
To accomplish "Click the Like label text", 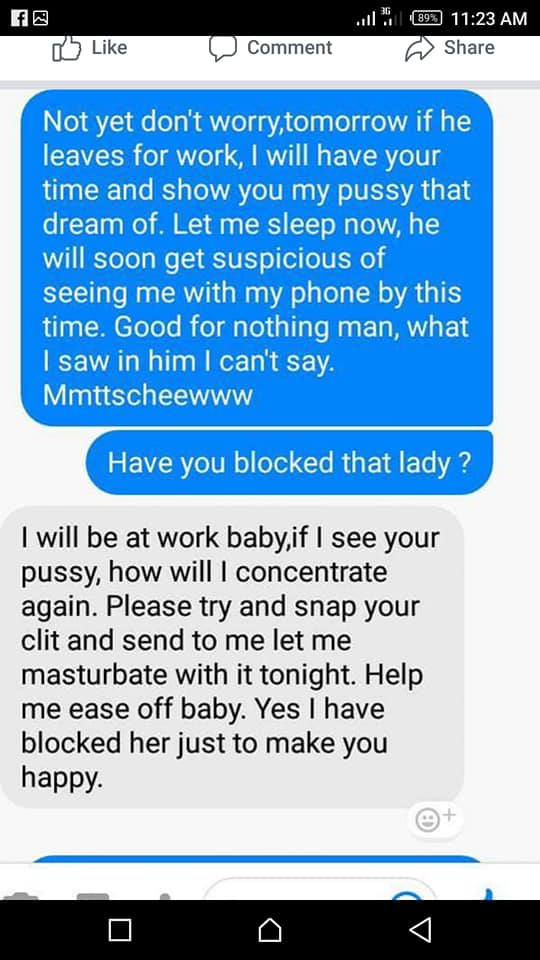I will pos(110,47).
